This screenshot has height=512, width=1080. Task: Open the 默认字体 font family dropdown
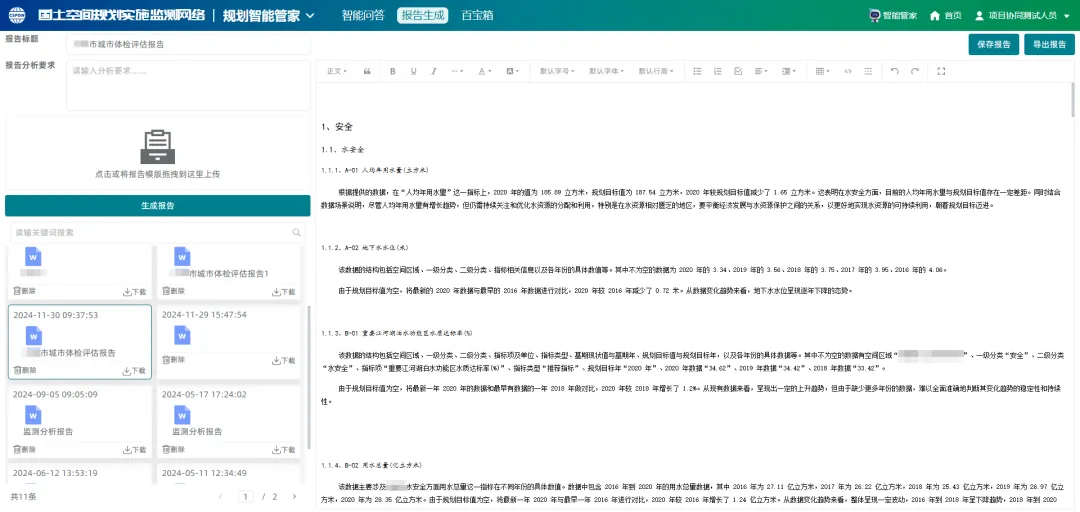(608, 71)
